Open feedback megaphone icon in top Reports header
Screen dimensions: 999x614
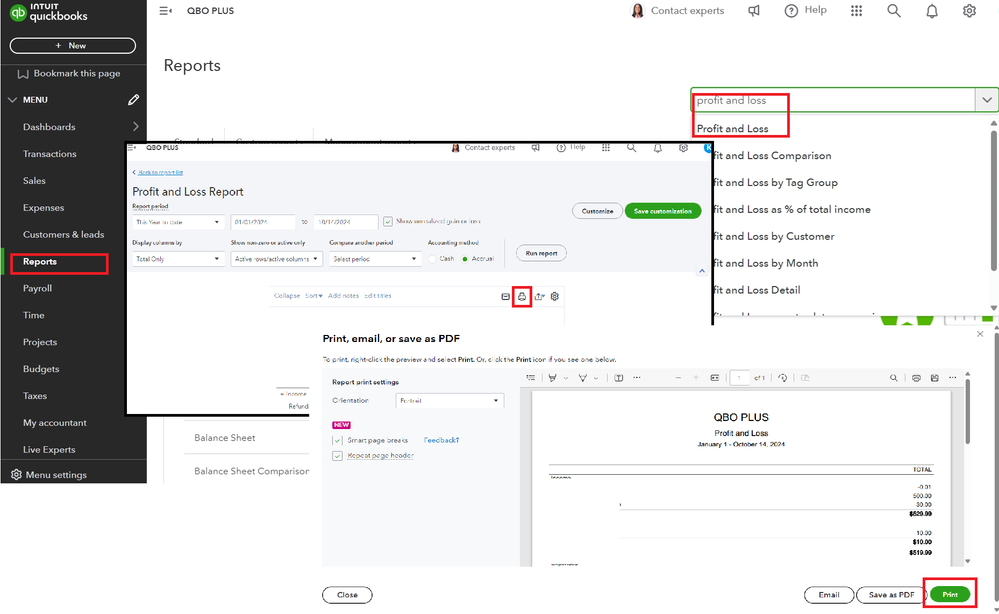coord(754,11)
